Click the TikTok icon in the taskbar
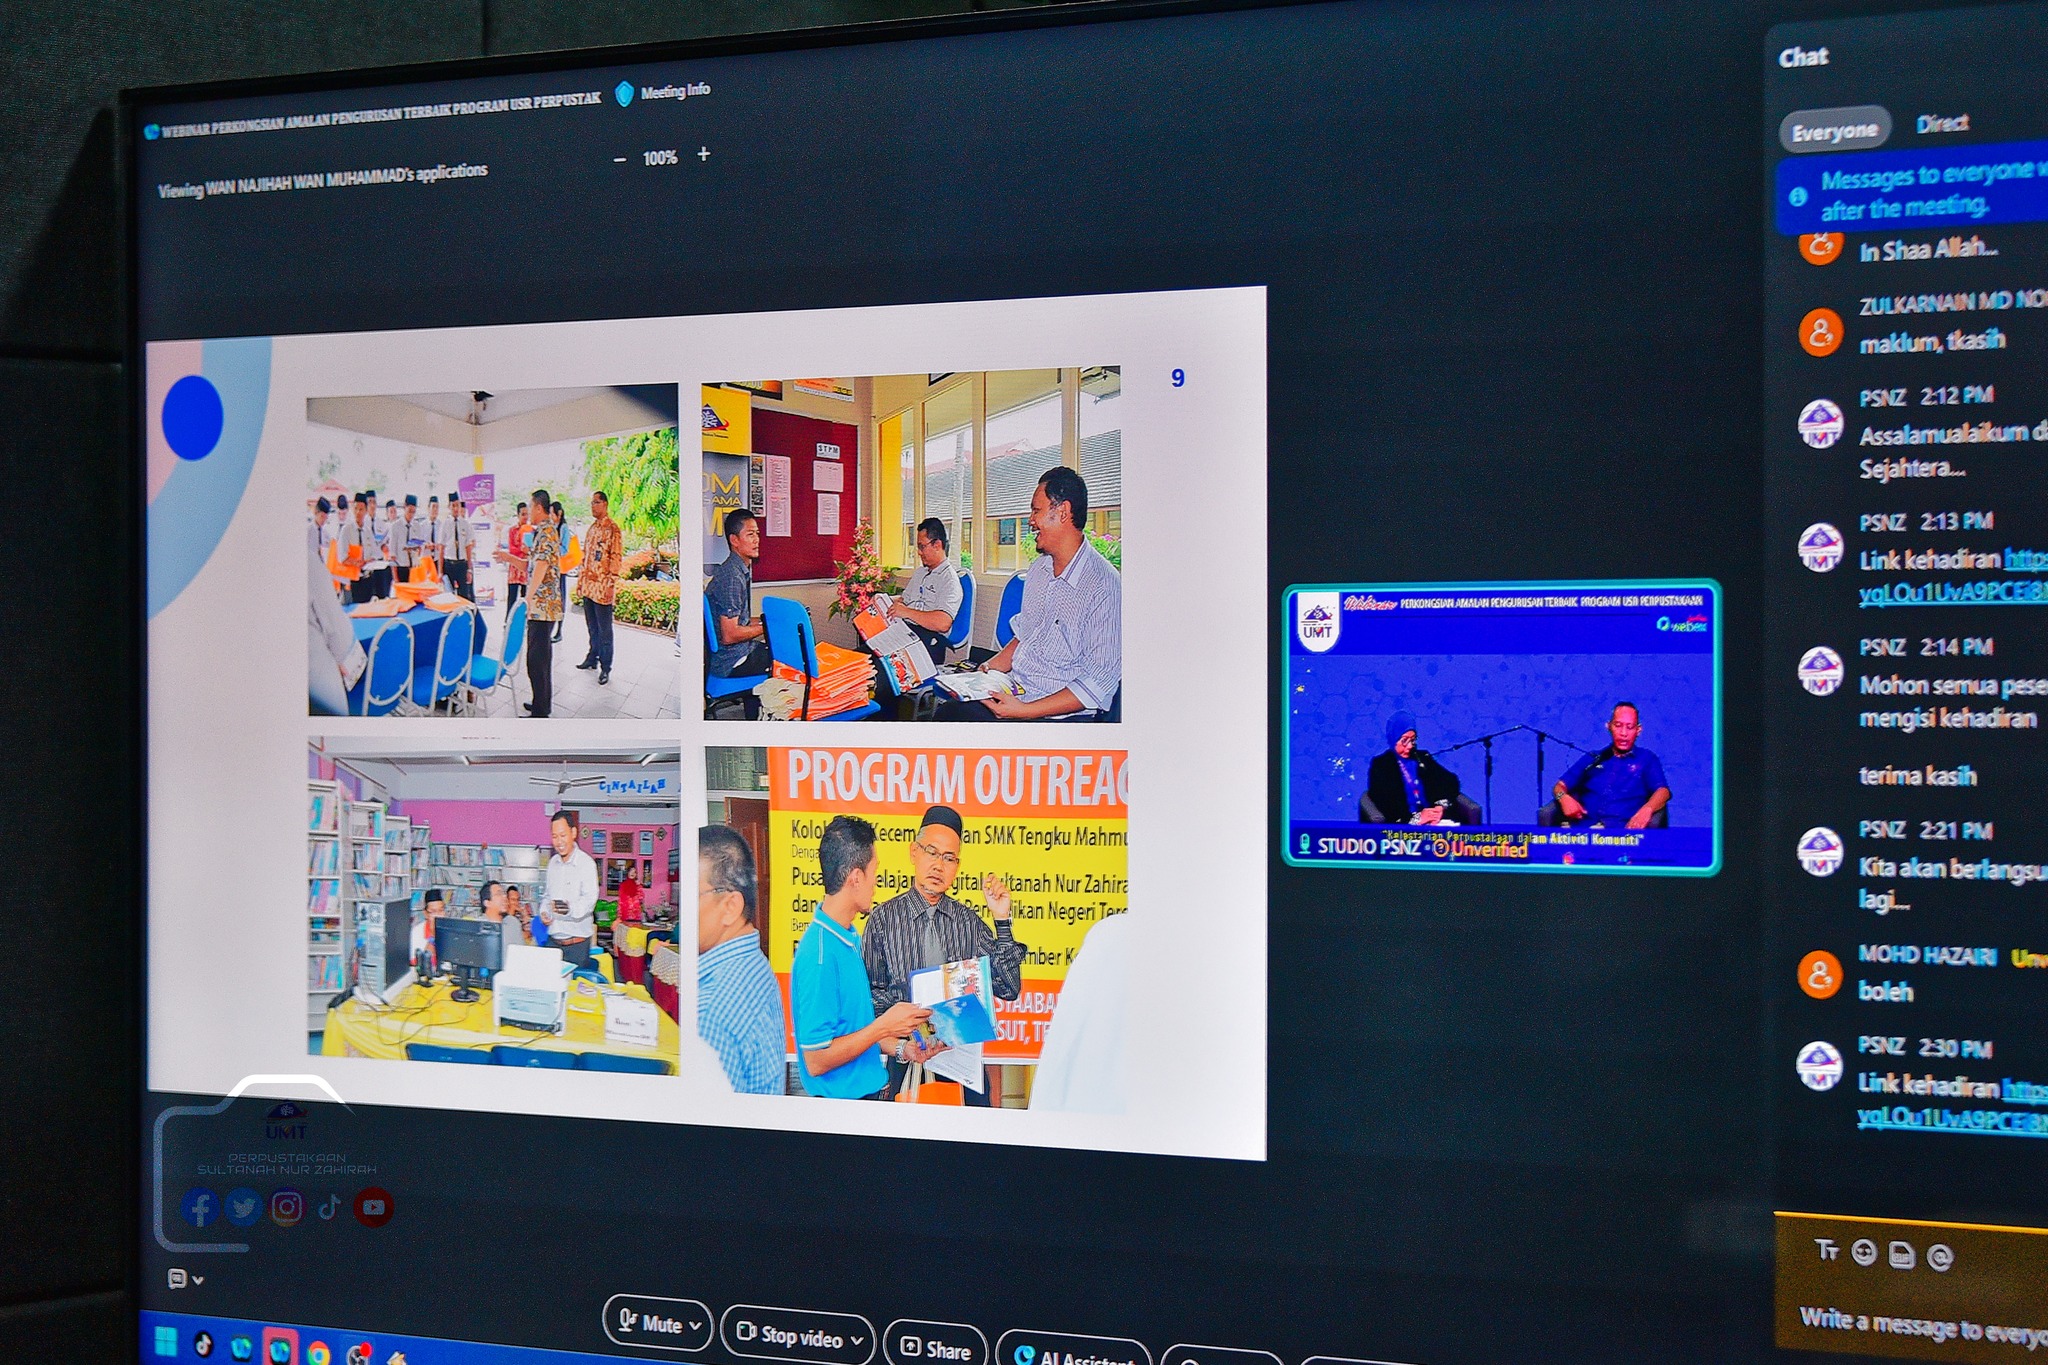 click(203, 1344)
